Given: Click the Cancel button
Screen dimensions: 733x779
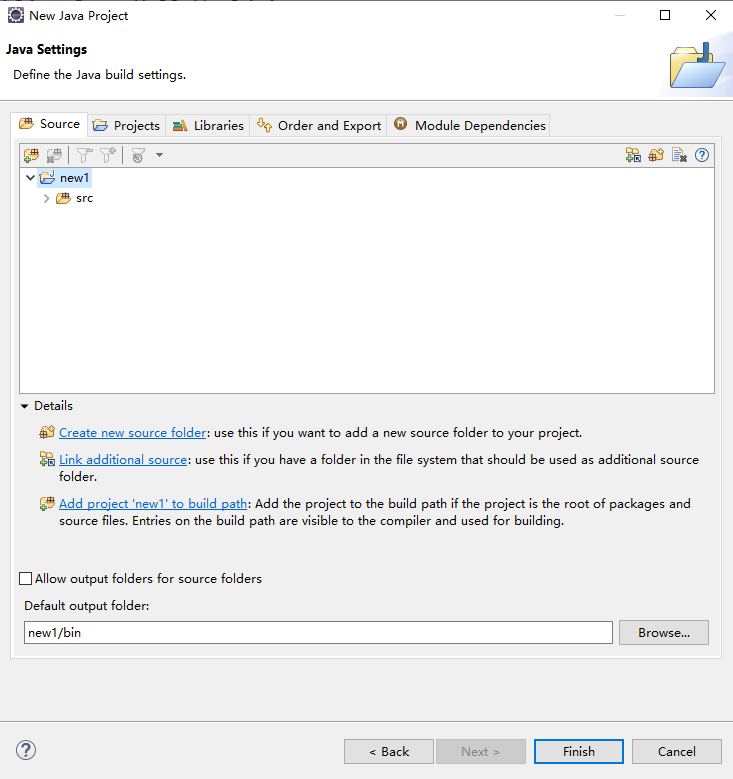Looking at the screenshot, I should coord(676,751).
